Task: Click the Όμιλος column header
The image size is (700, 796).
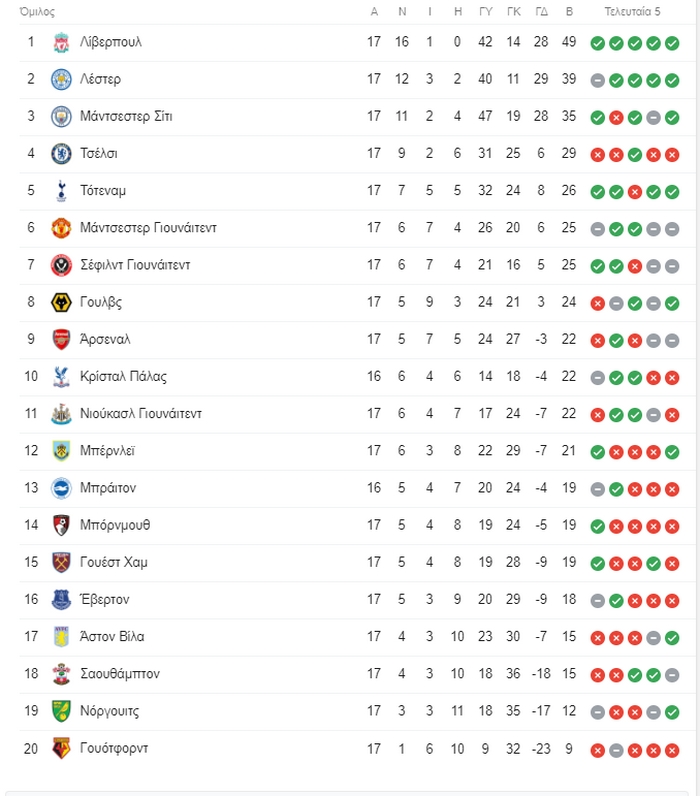Action: click(x=37, y=12)
